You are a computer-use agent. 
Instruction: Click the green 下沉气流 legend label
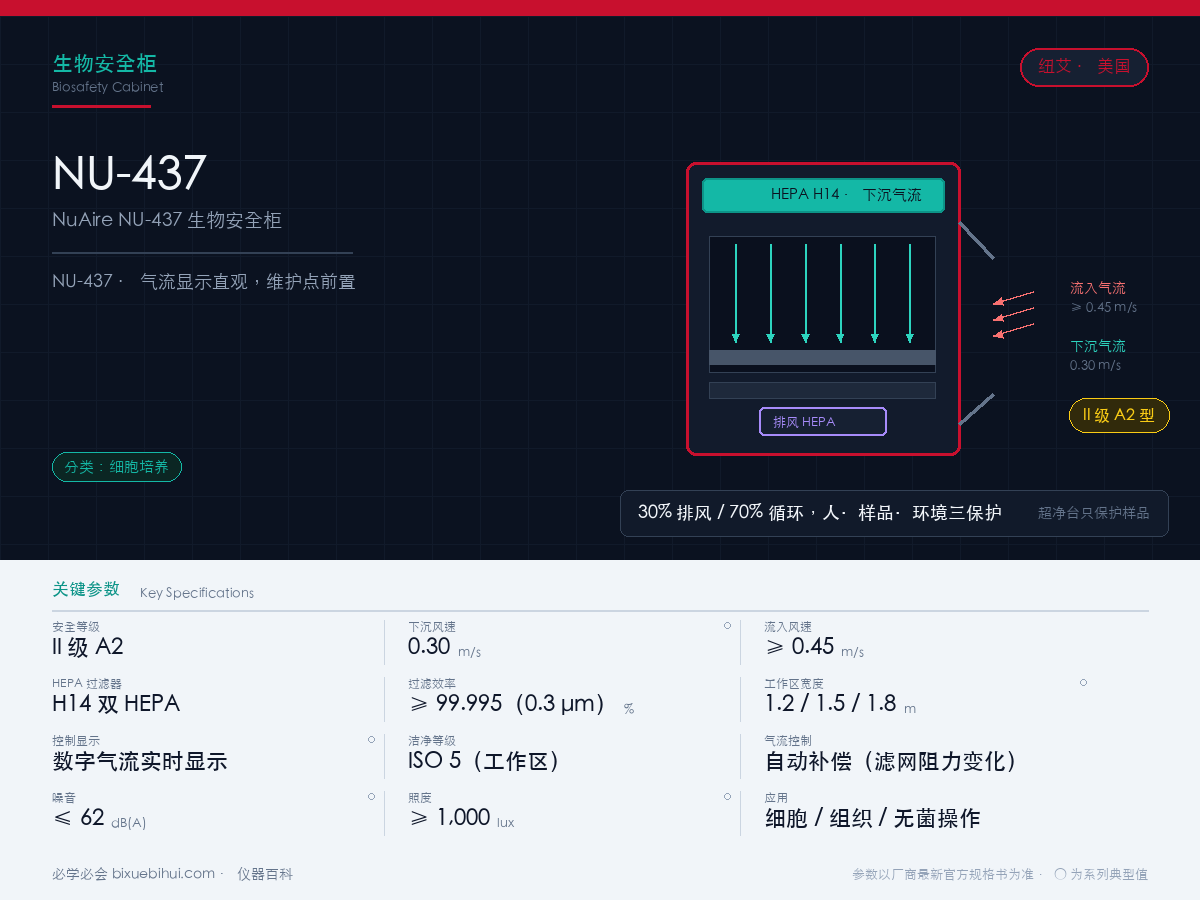click(1098, 346)
